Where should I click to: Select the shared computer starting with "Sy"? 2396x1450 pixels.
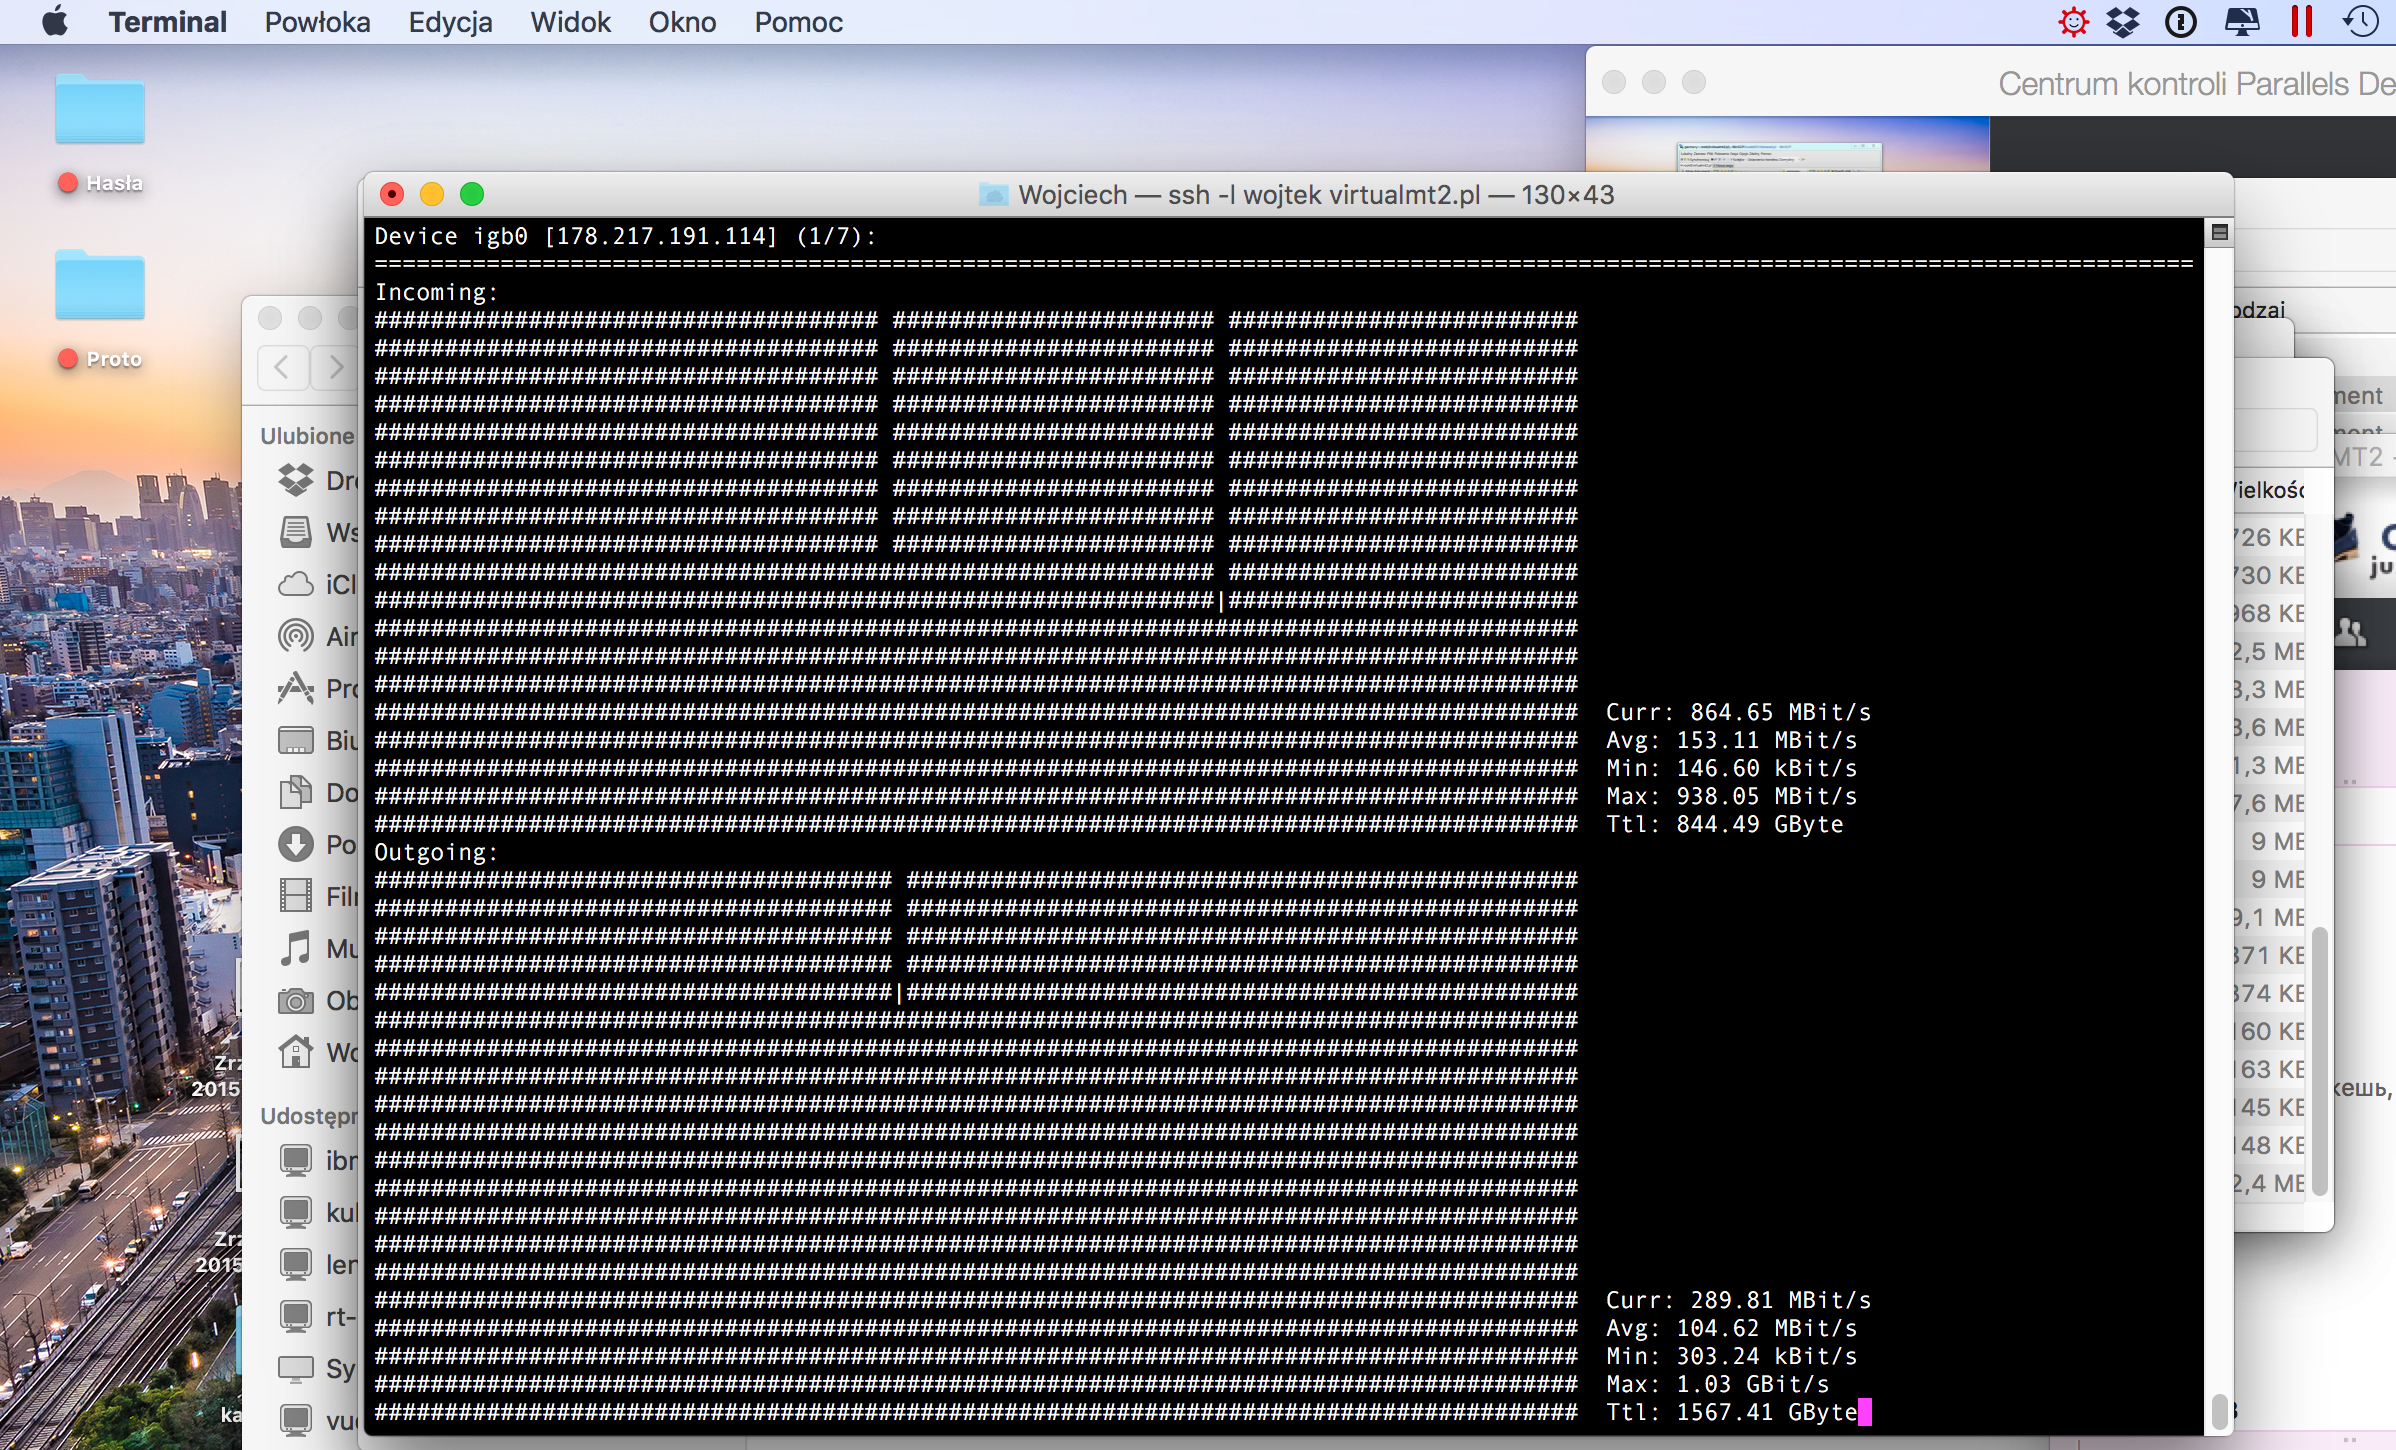click(318, 1368)
